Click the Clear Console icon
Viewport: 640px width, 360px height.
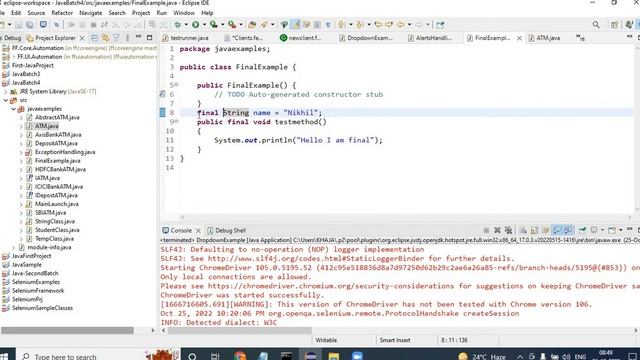(523, 230)
